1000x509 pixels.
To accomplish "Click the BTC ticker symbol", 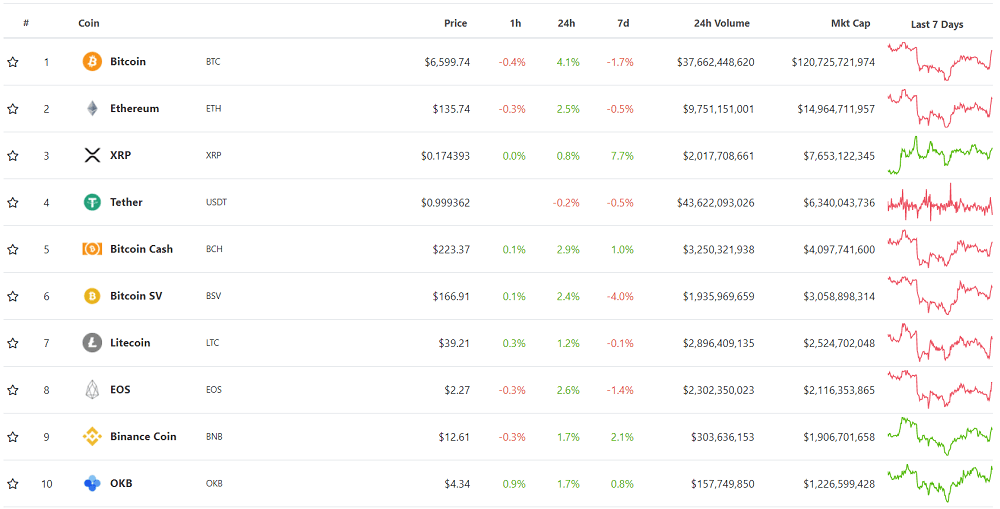I will [x=213, y=62].
